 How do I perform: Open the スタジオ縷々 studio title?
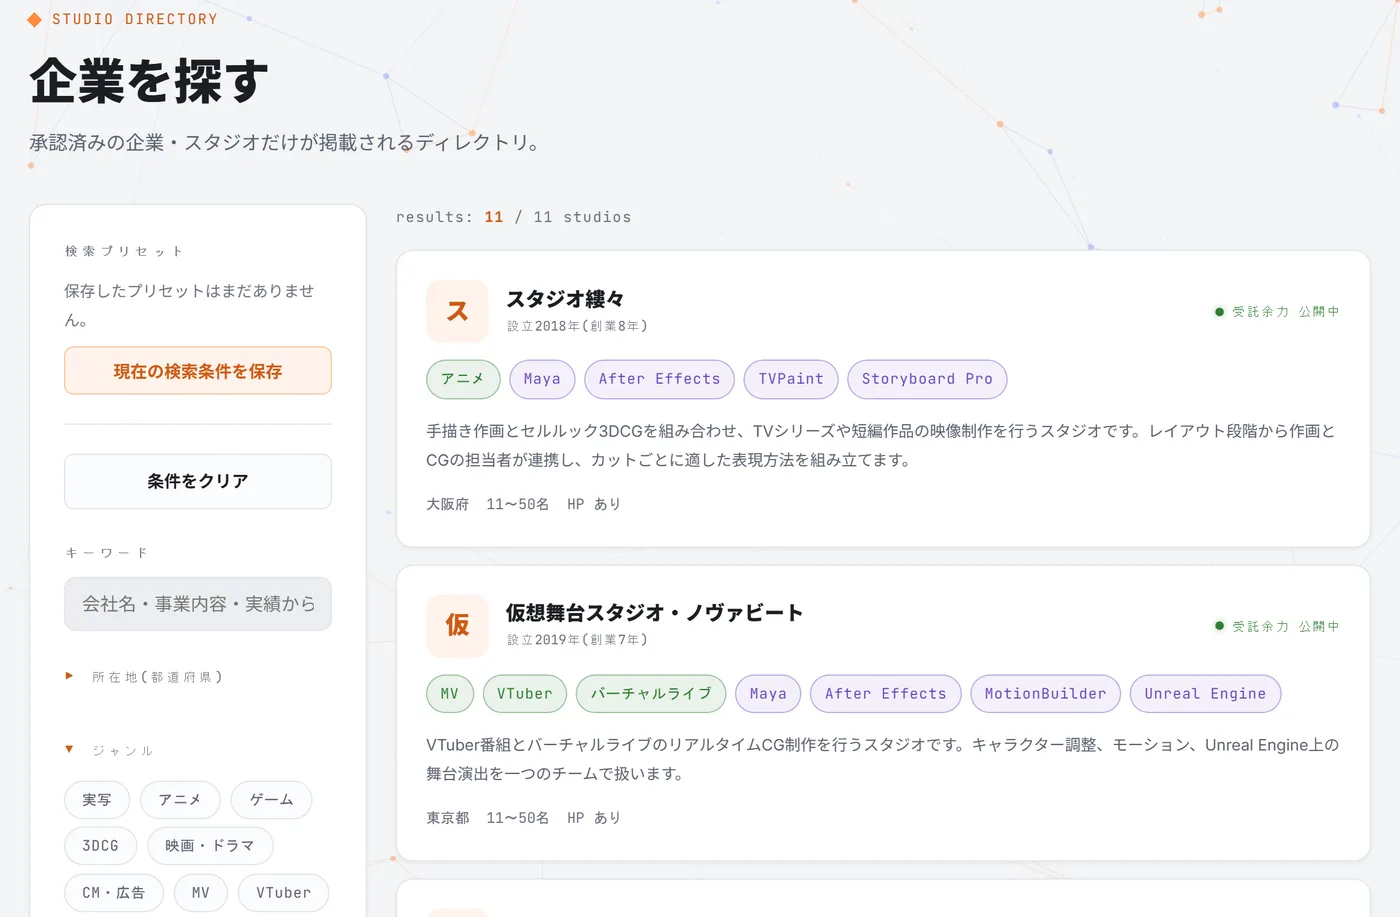click(x=565, y=299)
